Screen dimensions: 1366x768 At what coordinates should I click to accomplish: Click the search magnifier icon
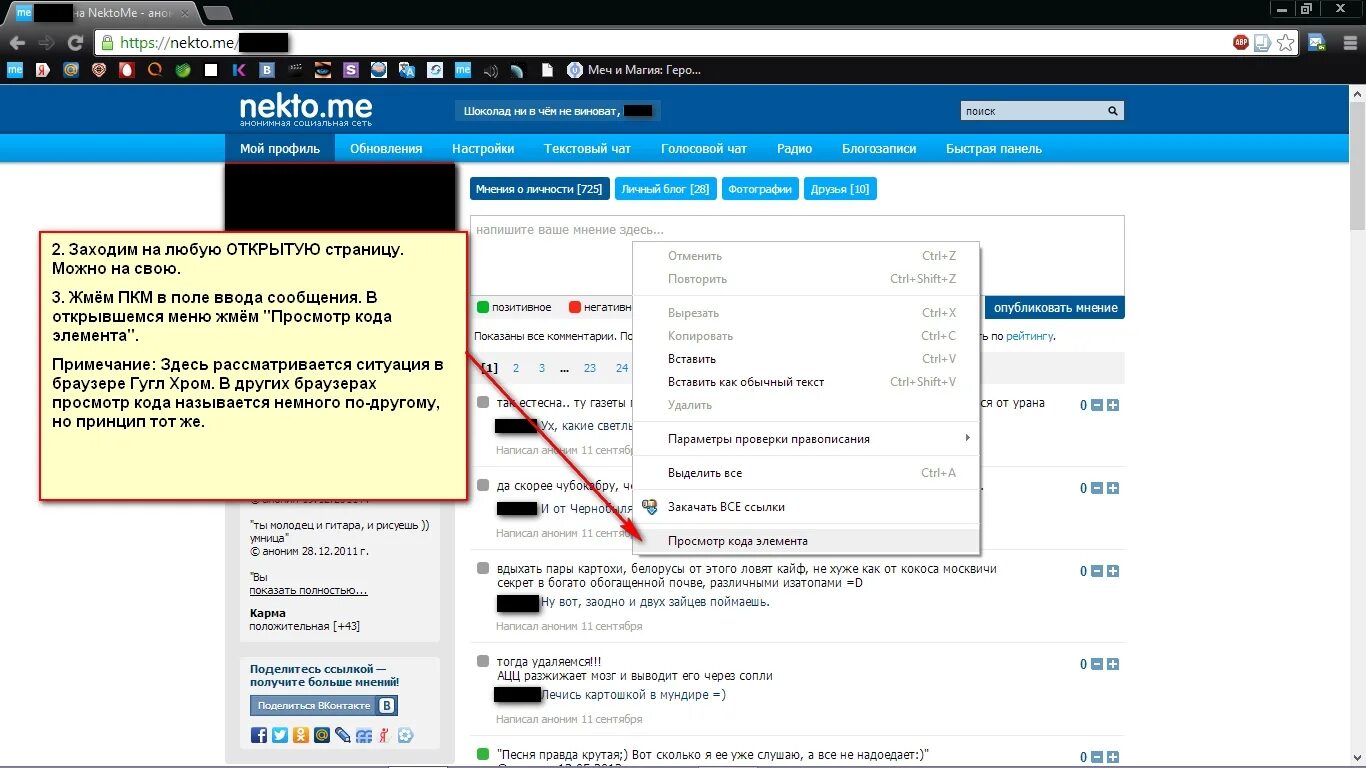(1114, 111)
